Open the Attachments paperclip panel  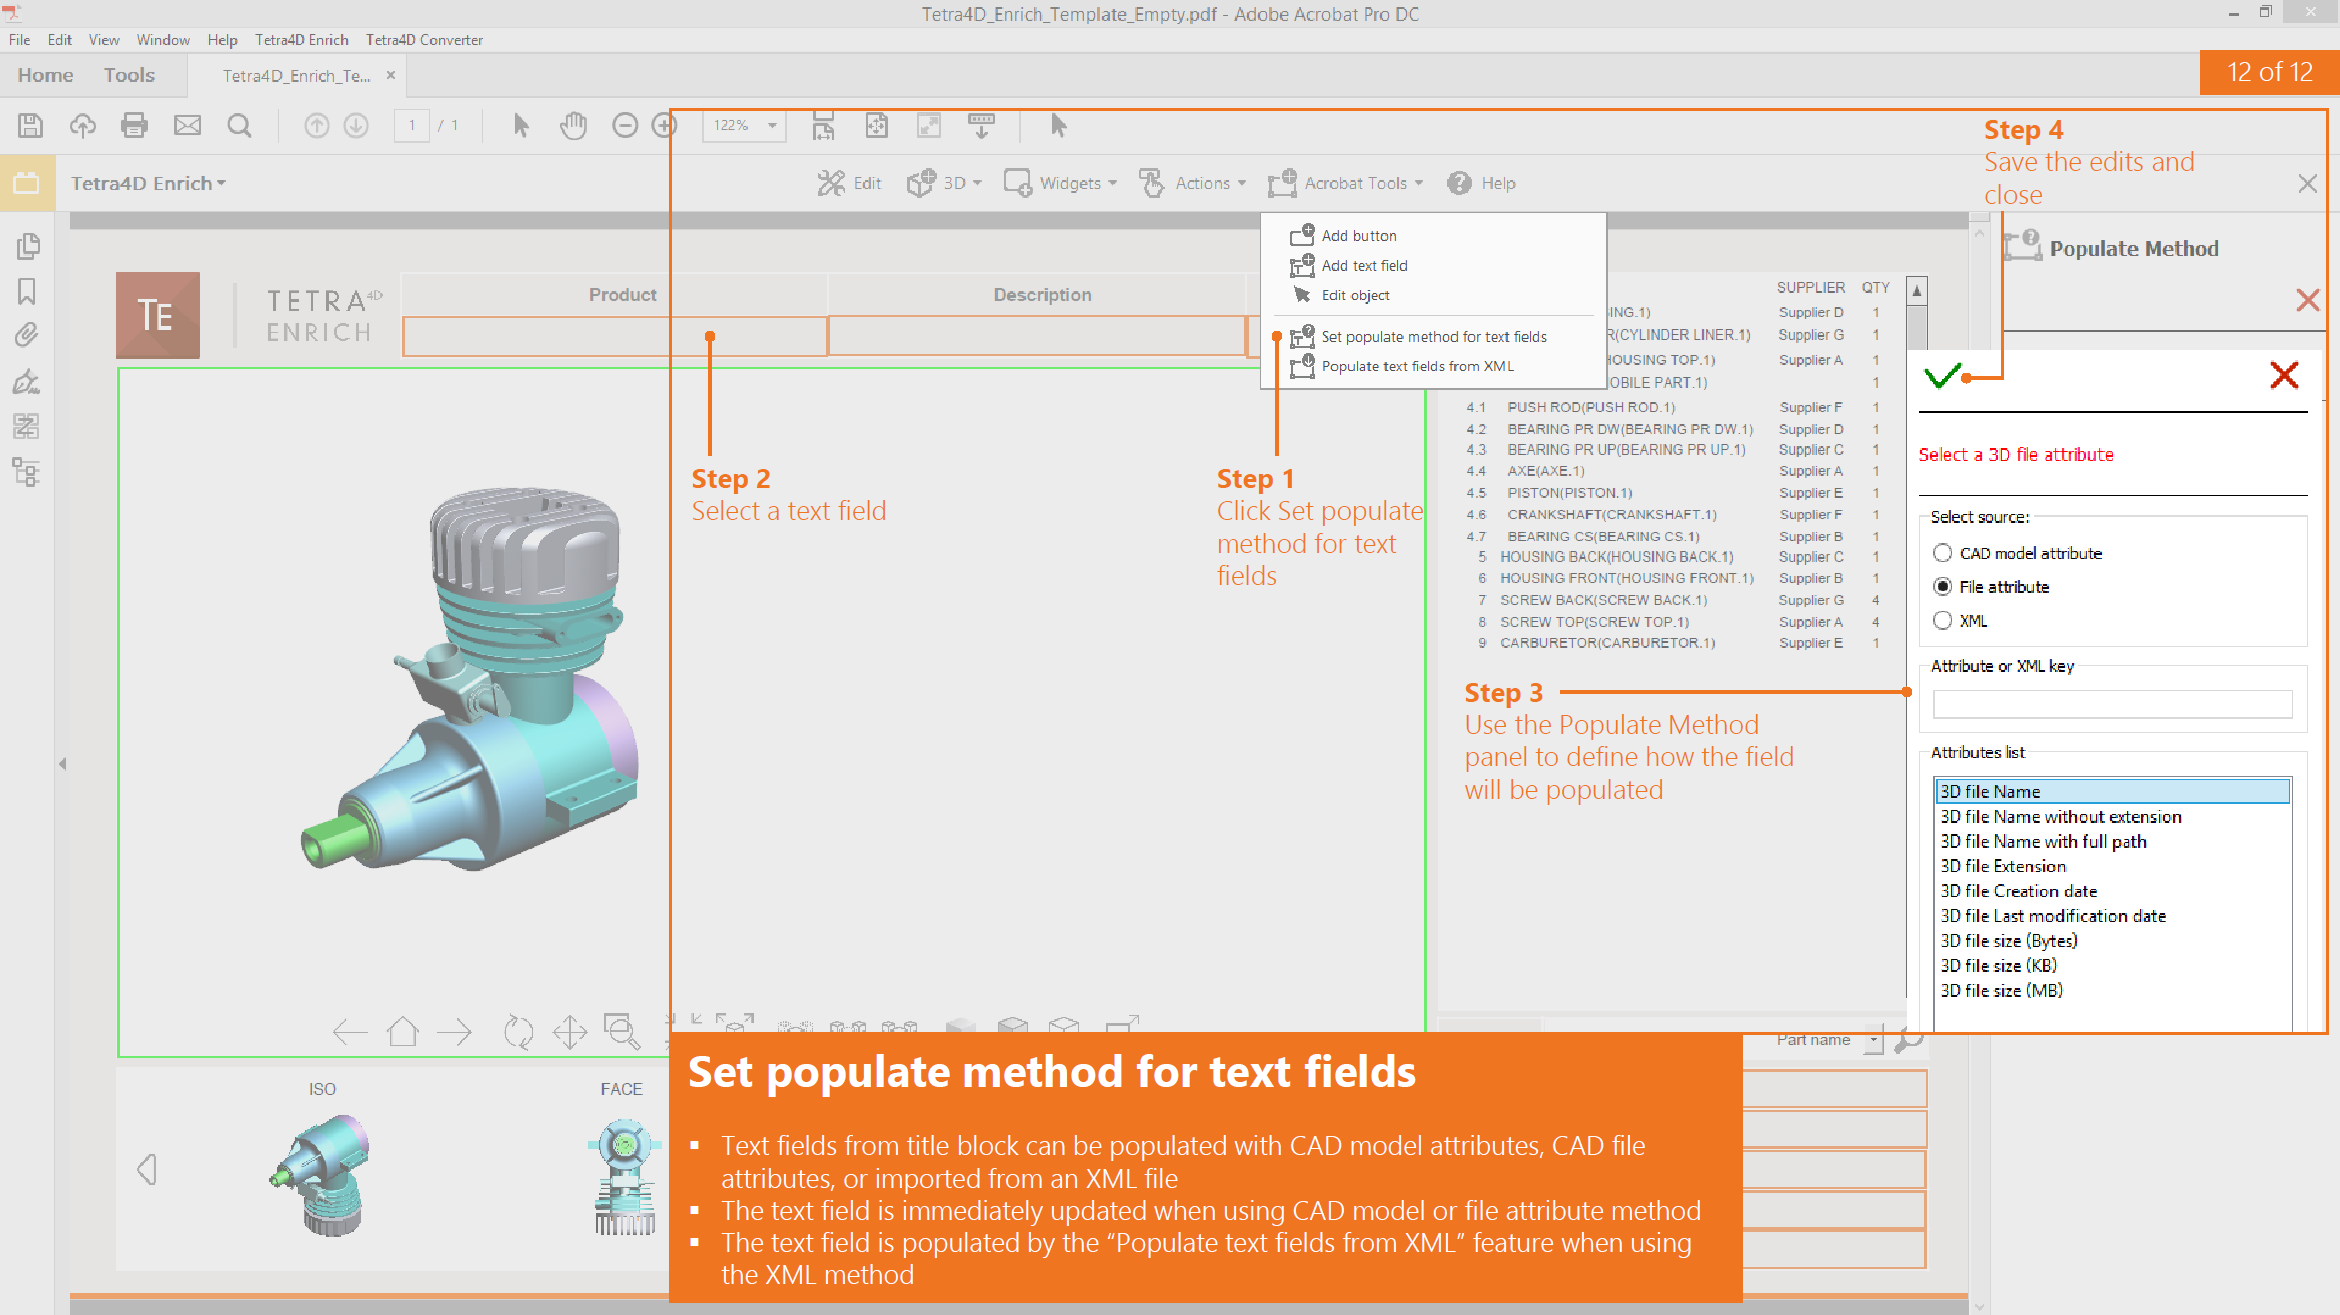click(27, 335)
